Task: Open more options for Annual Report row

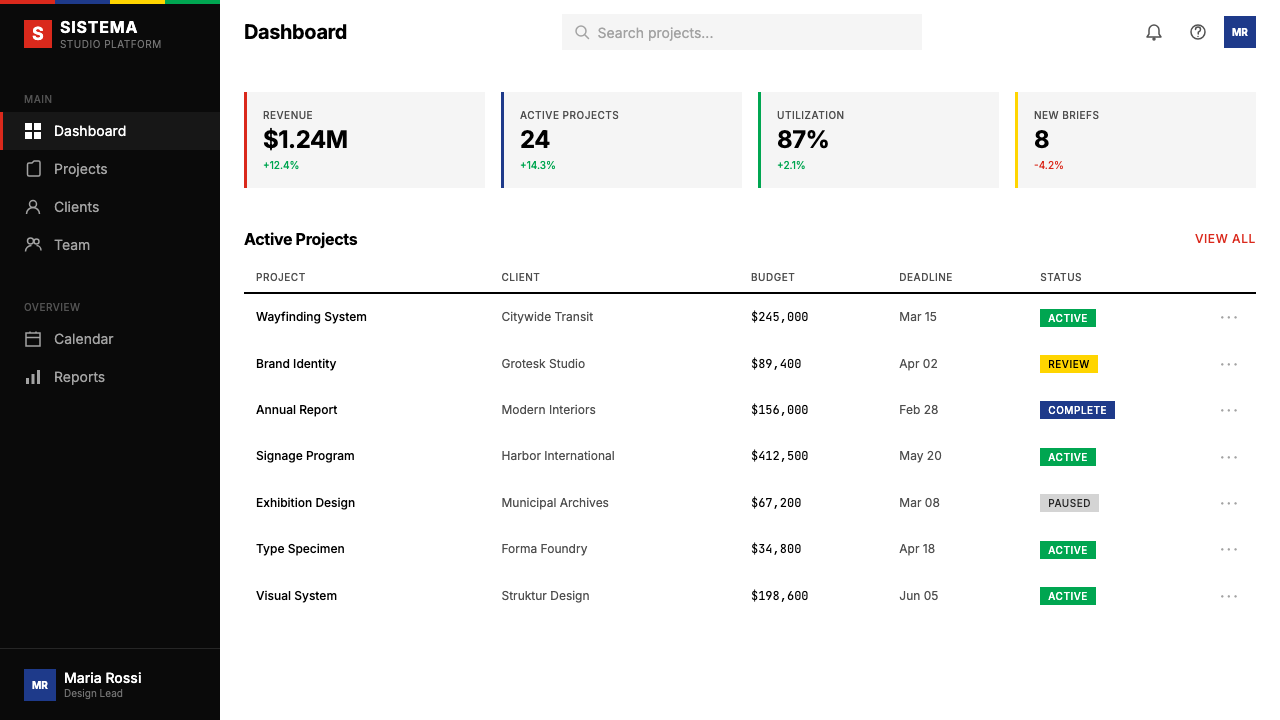Action: click(1229, 410)
